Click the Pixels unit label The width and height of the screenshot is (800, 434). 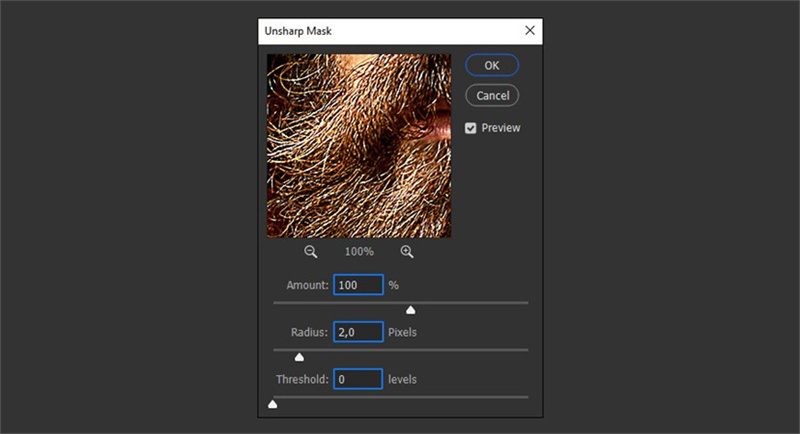point(402,332)
